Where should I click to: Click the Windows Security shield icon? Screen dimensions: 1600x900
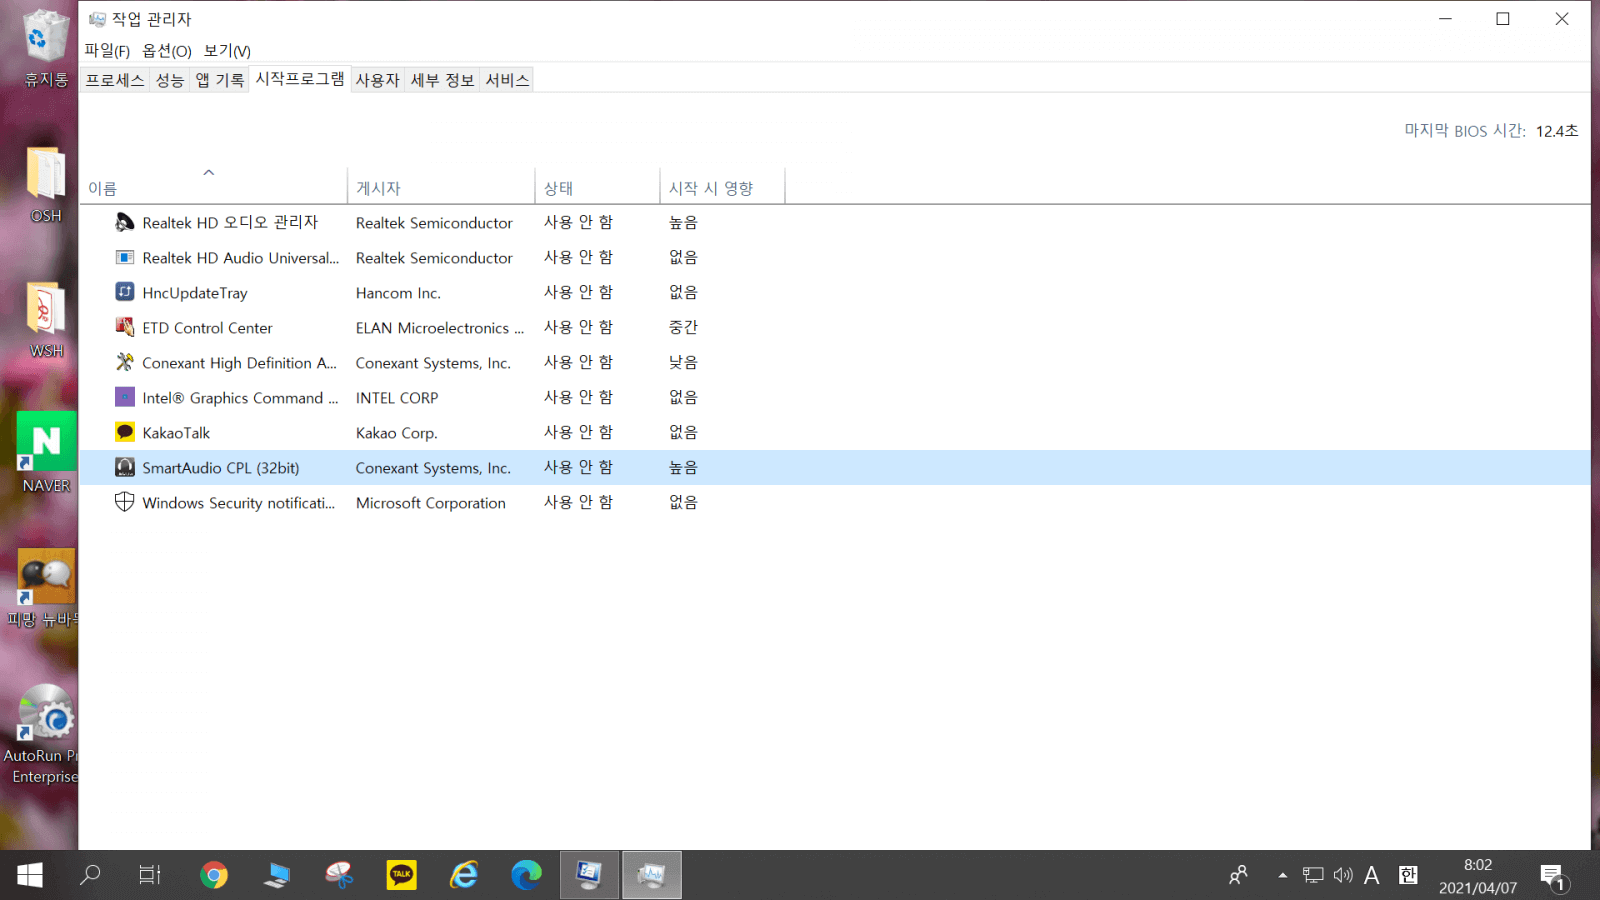(124, 502)
